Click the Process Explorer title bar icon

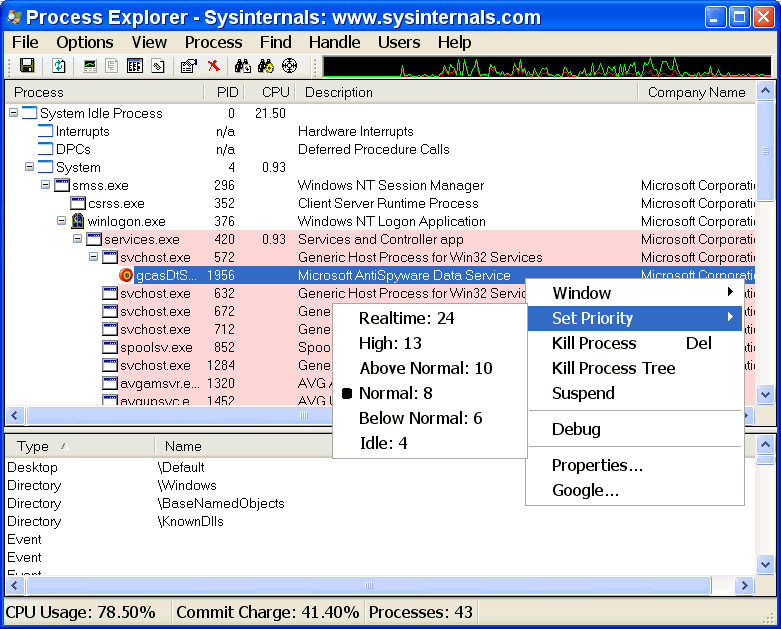tap(14, 17)
